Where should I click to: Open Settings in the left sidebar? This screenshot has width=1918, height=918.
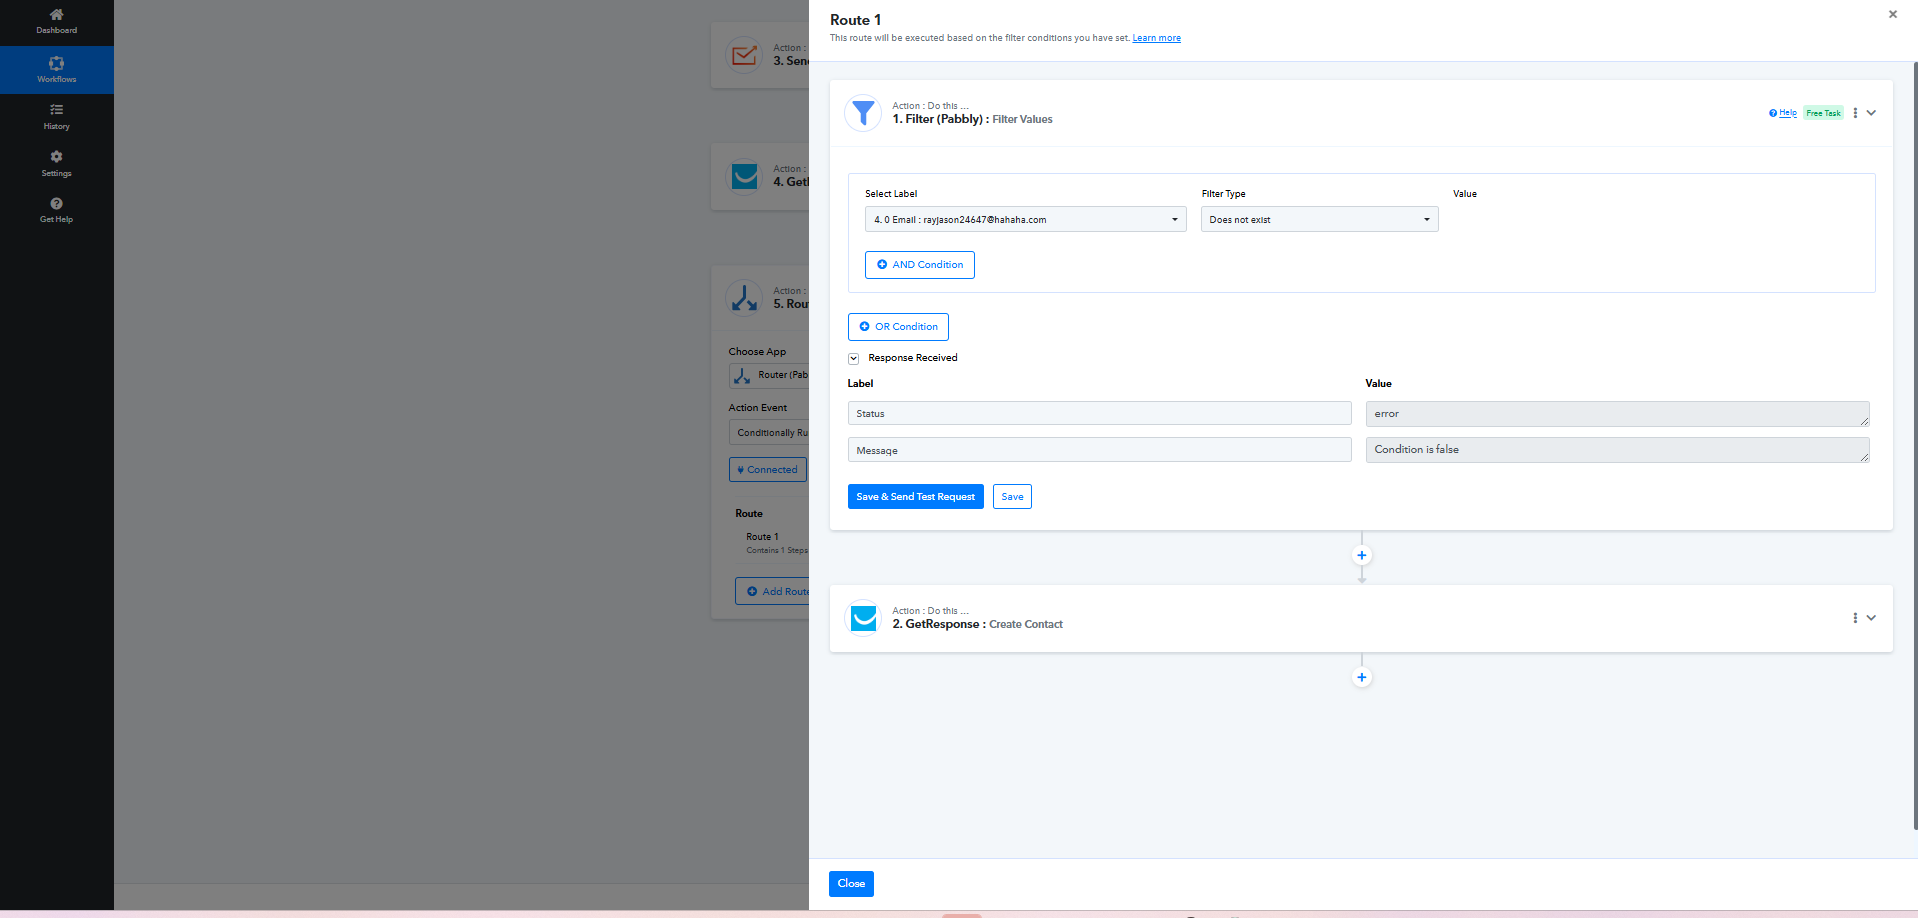pyautogui.click(x=56, y=163)
